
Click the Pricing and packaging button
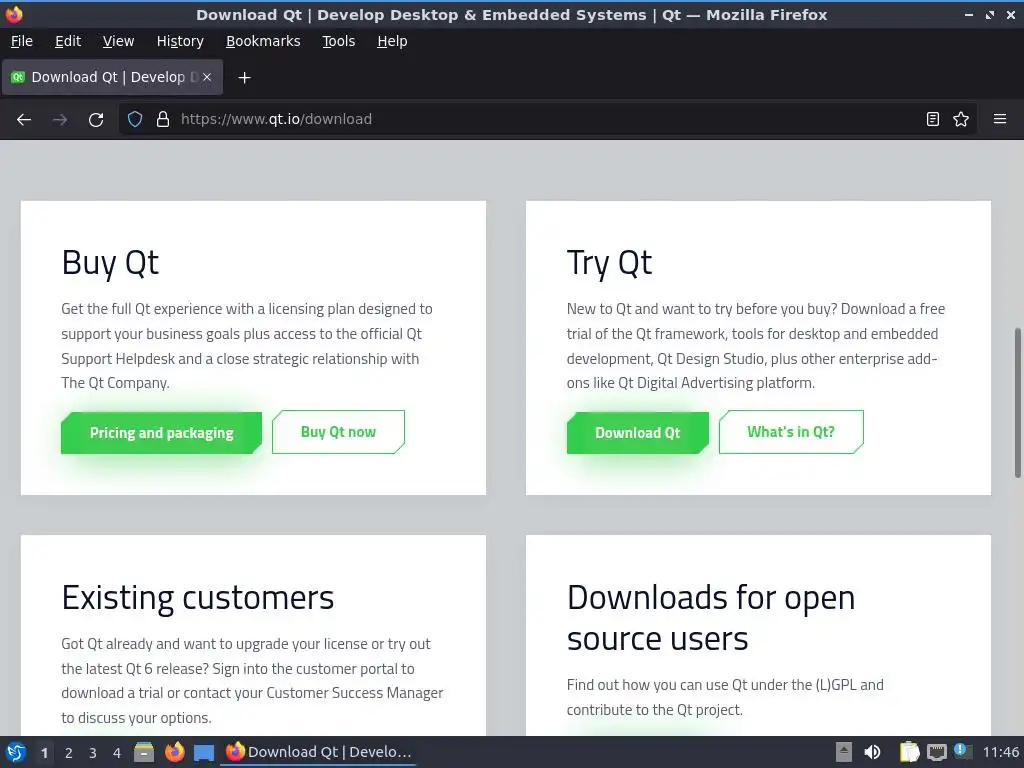161,432
